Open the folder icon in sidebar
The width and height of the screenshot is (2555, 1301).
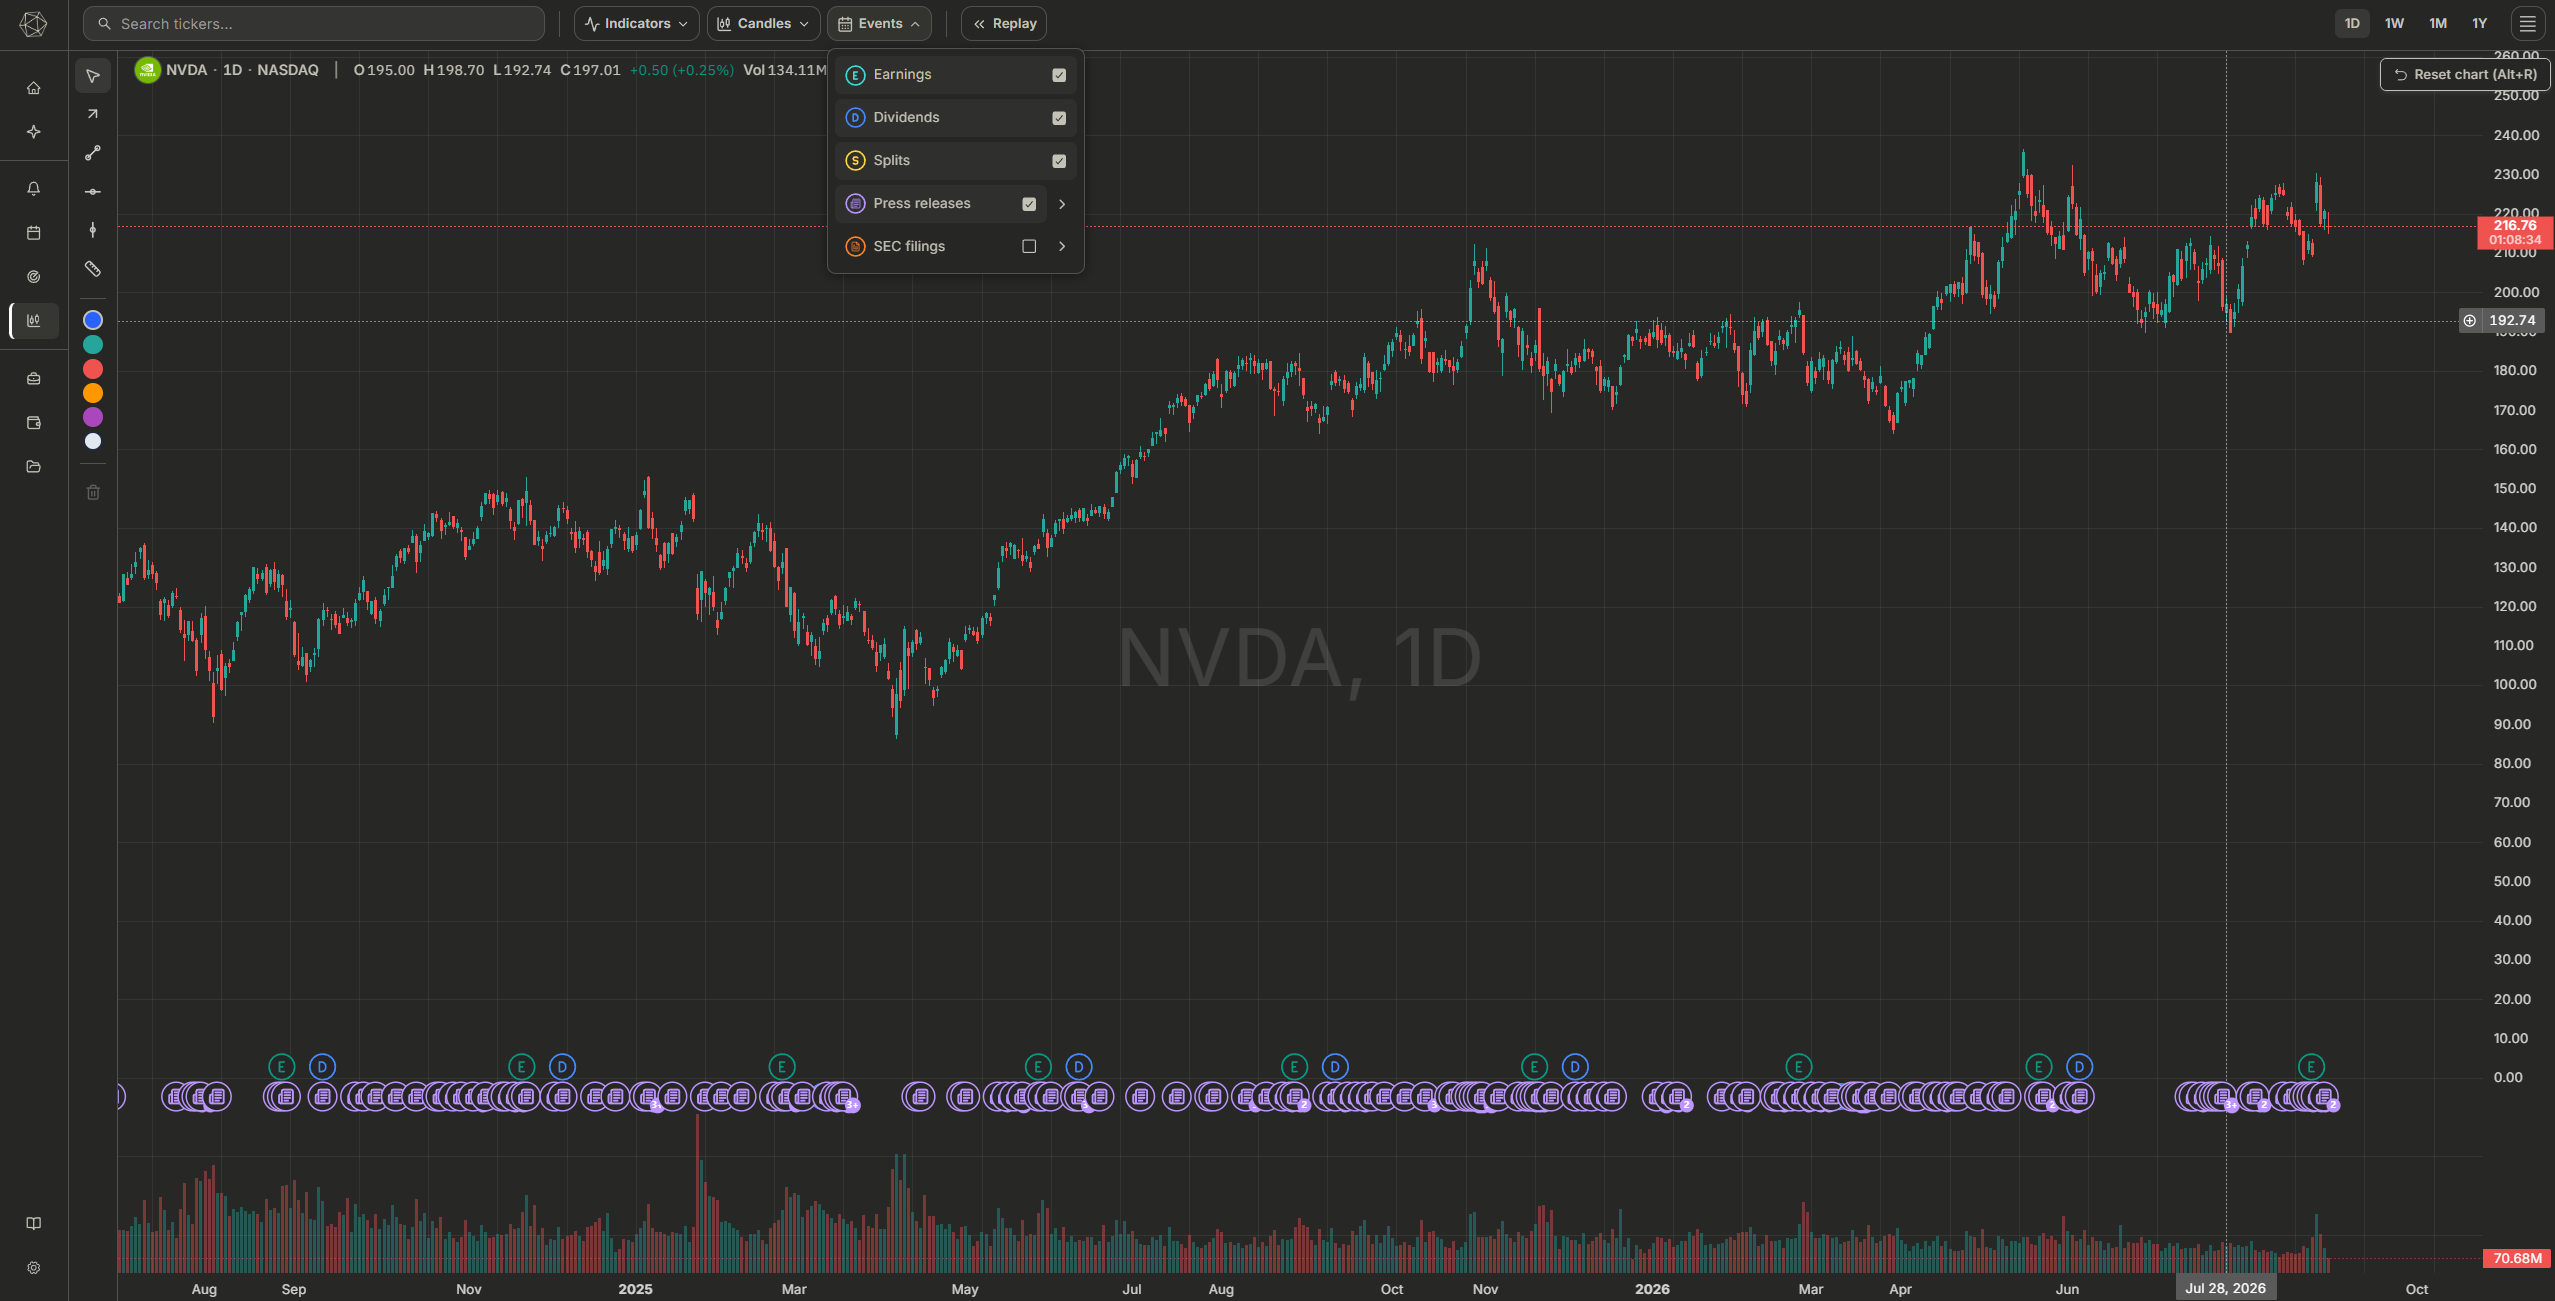pyautogui.click(x=33, y=467)
